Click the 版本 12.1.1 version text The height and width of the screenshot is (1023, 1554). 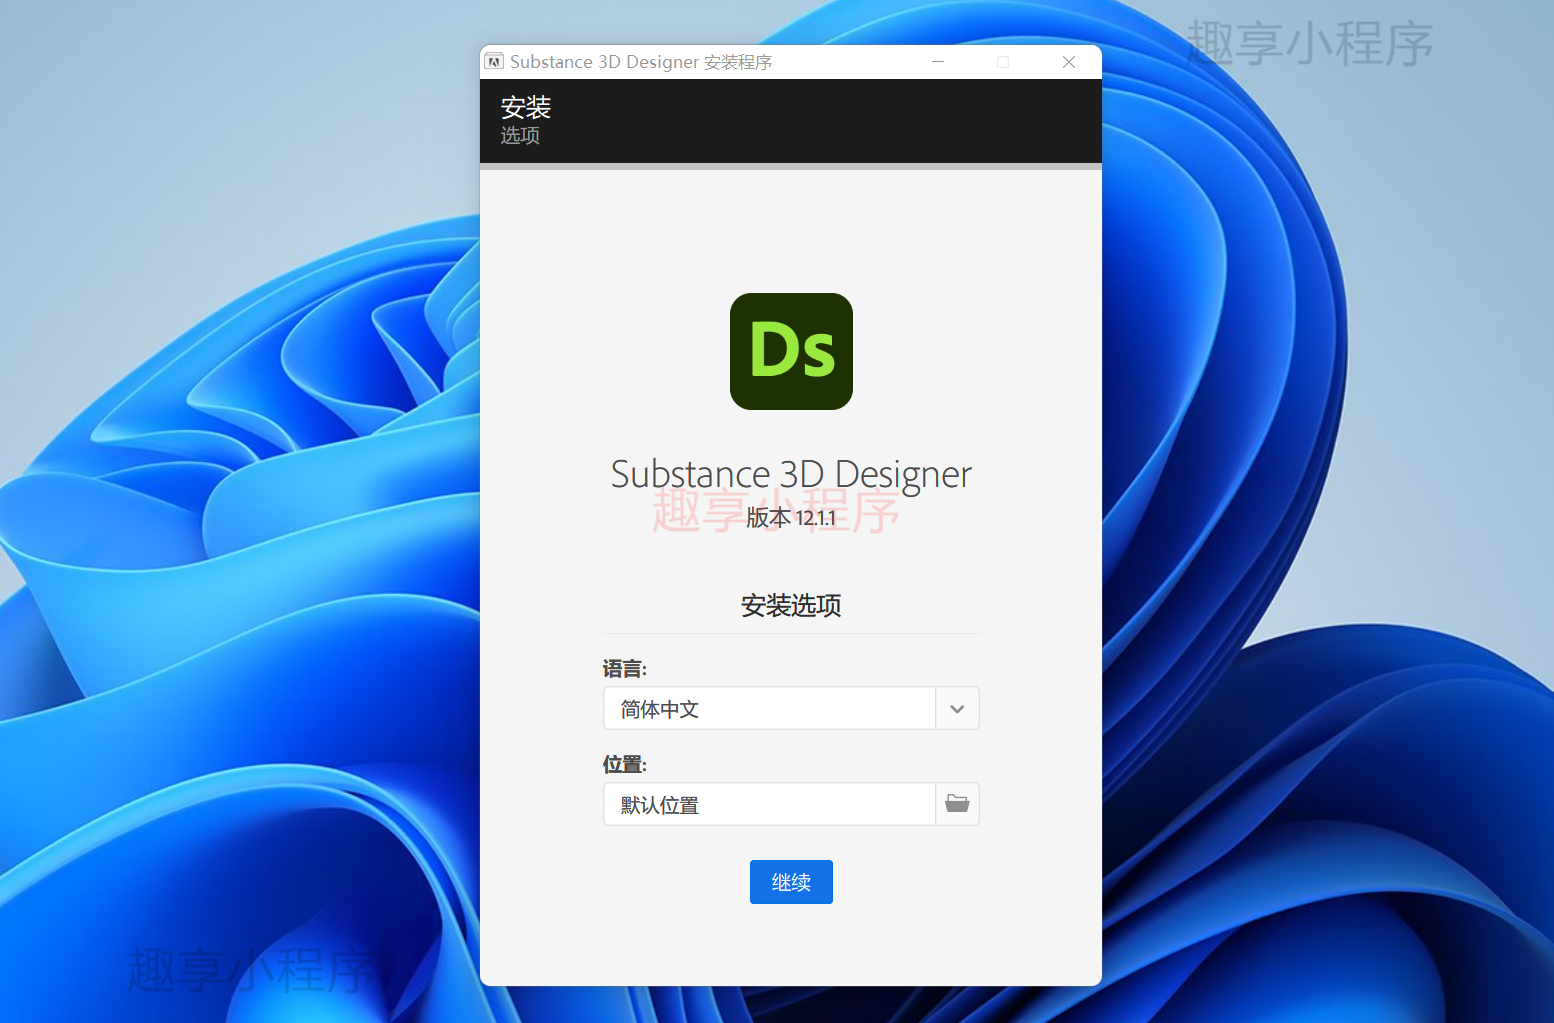tap(791, 517)
